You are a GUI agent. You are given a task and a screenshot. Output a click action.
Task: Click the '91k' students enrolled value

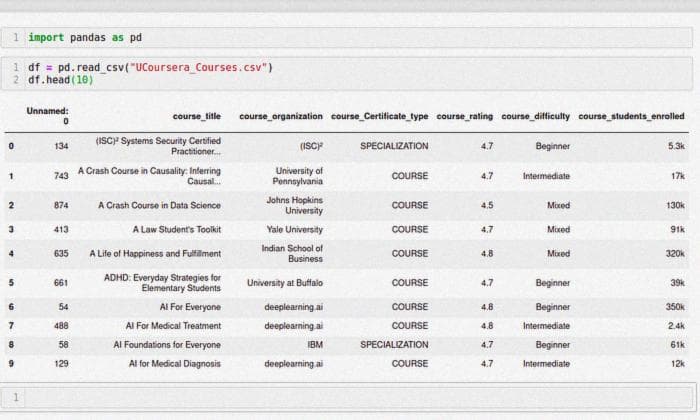[x=678, y=229]
